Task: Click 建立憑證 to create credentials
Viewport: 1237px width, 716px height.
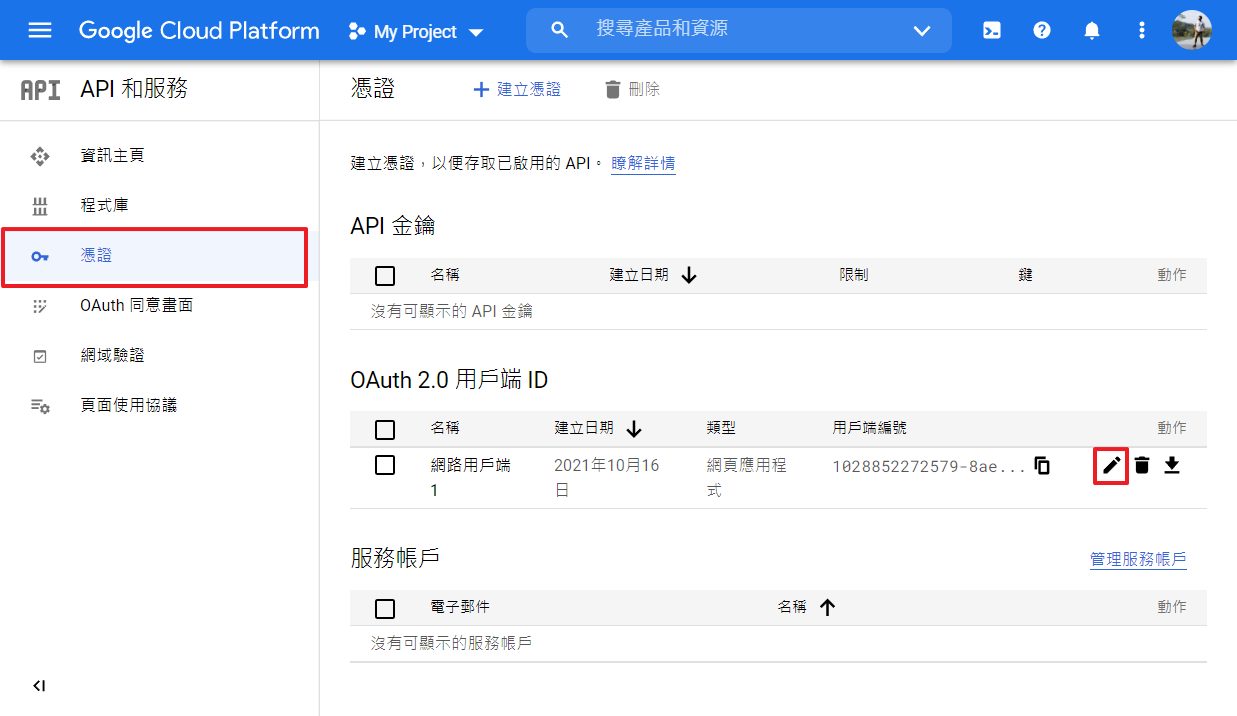Action: [x=516, y=90]
